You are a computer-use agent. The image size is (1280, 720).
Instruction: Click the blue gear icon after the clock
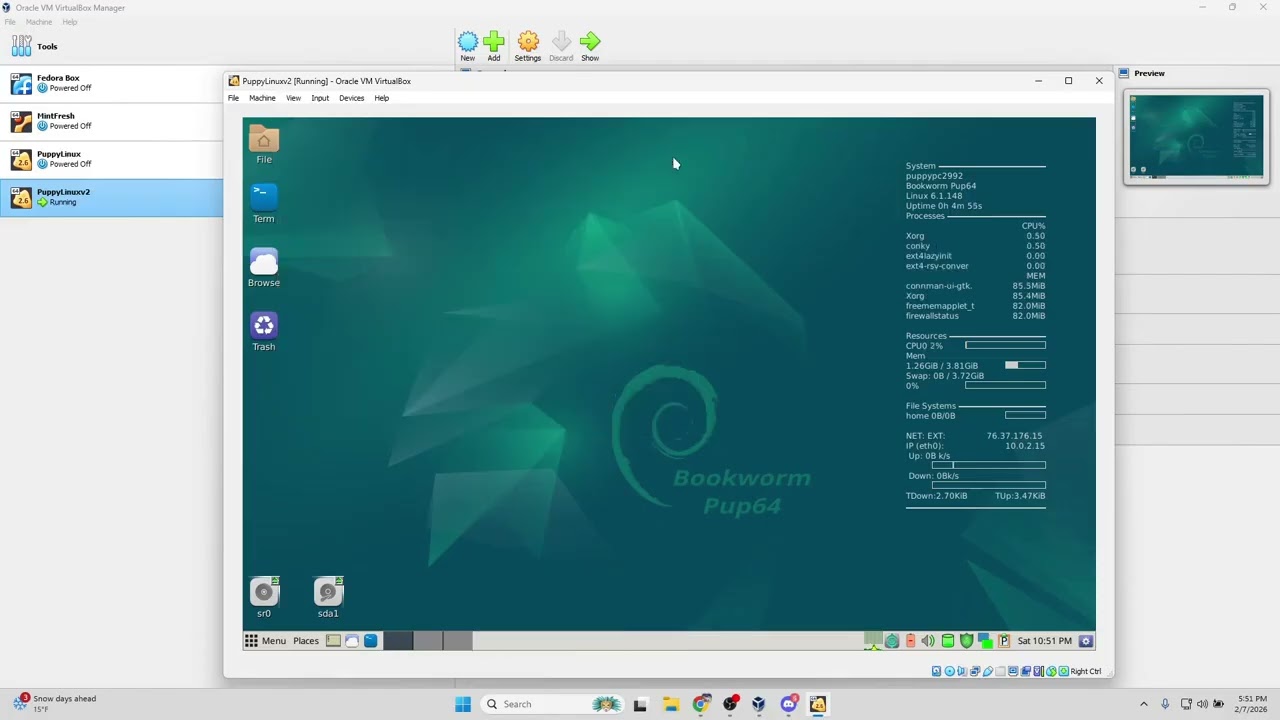pos(1086,641)
